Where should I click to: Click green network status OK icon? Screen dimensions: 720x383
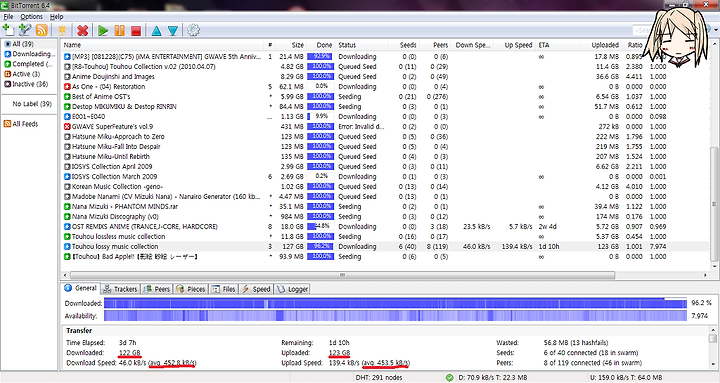coord(450,377)
